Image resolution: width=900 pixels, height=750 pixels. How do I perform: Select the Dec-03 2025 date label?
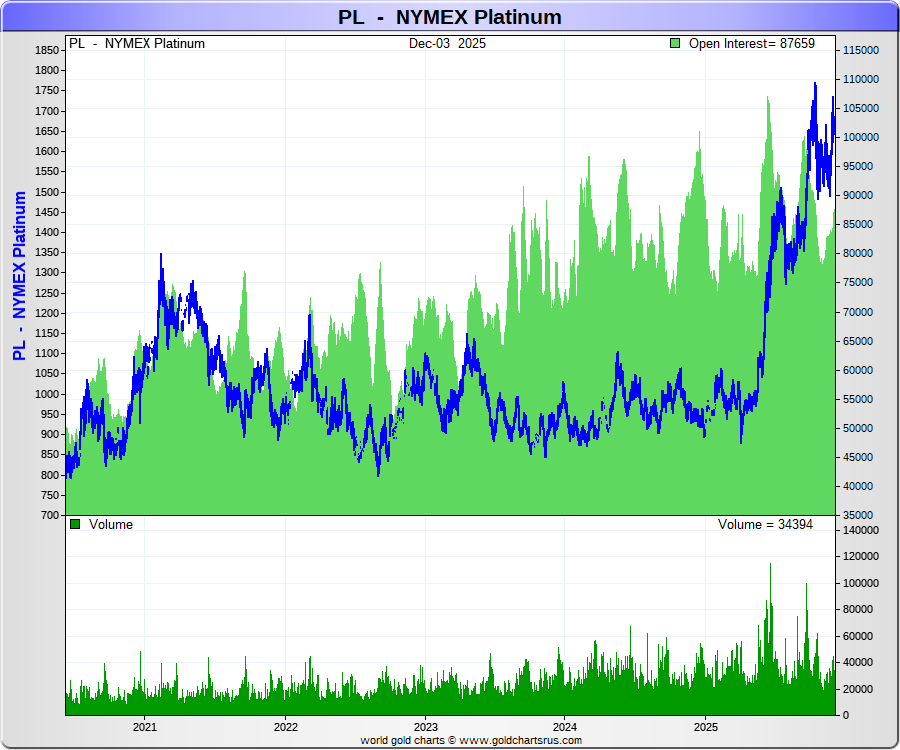click(x=447, y=44)
